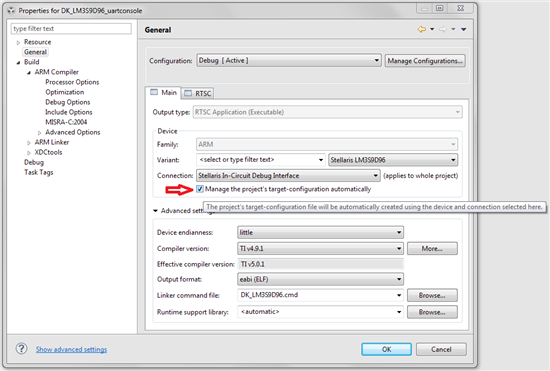Open the Device endianness dropdown

(x=320, y=232)
